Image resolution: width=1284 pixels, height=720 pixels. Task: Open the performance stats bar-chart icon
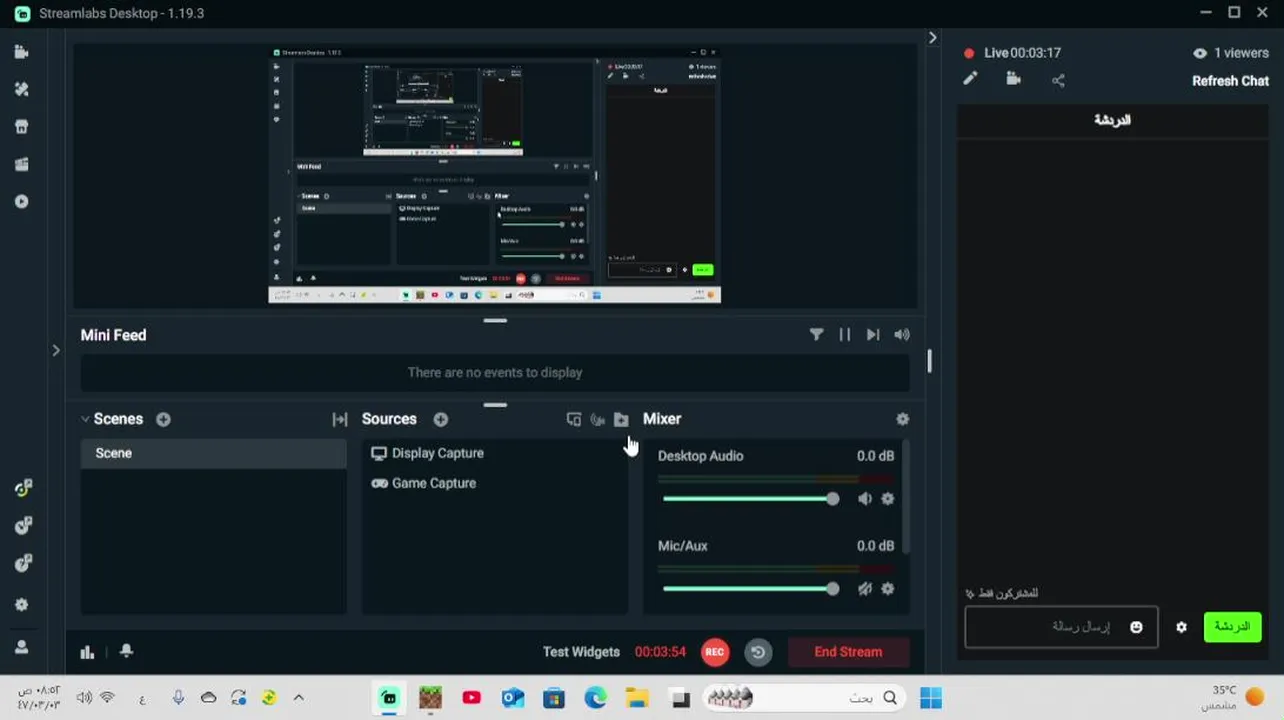tap(87, 652)
